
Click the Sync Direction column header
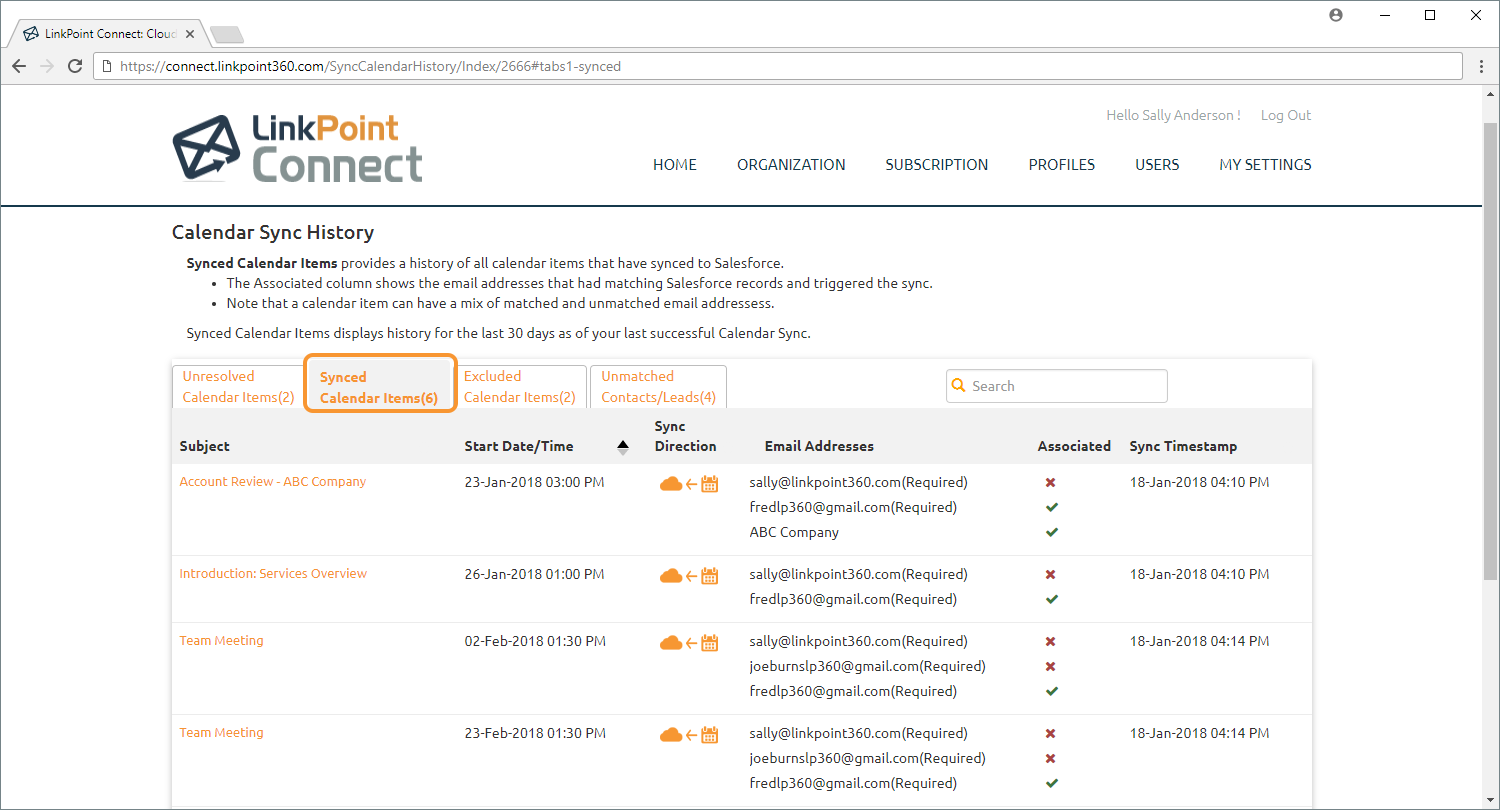686,437
